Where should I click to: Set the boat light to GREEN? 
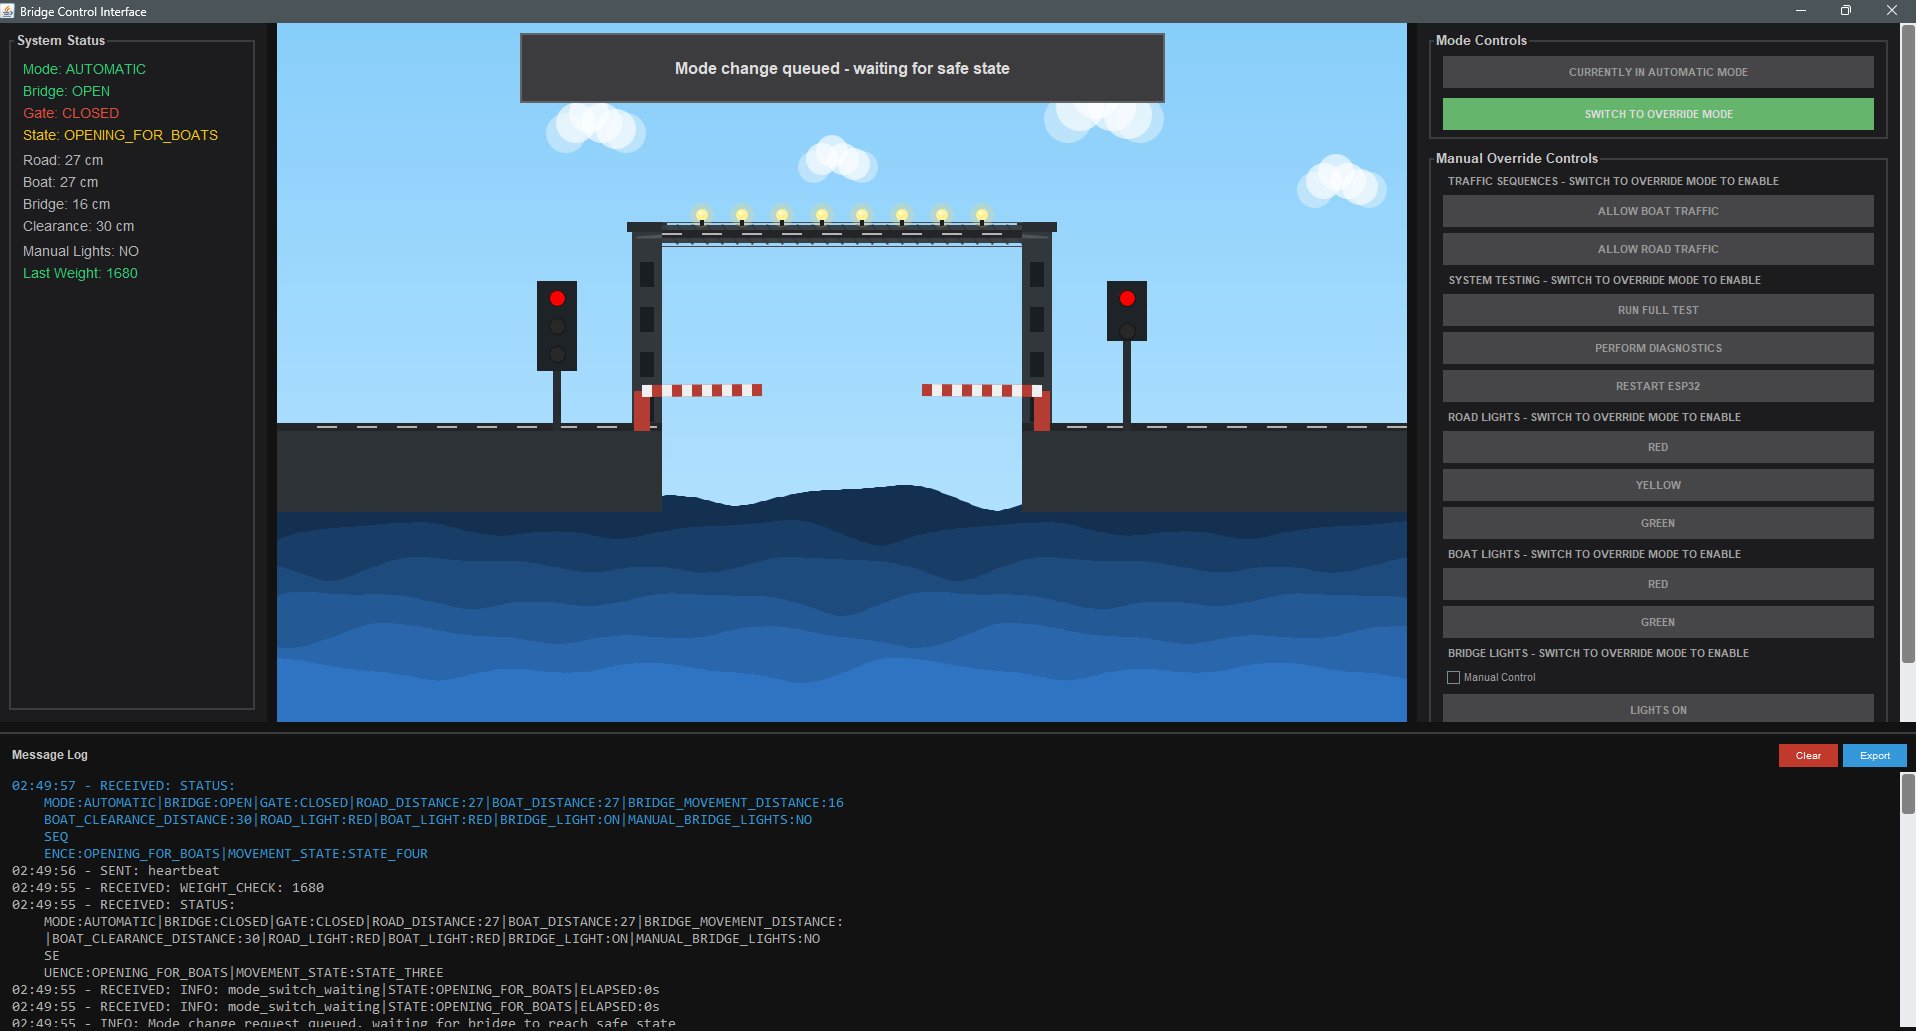[1657, 621]
